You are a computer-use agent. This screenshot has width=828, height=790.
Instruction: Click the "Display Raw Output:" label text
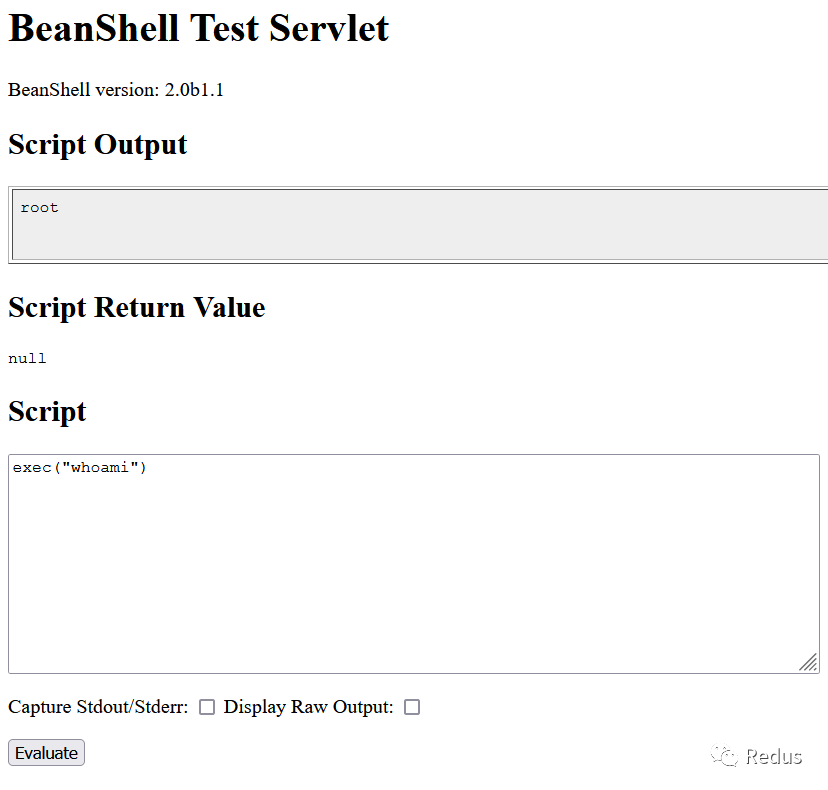pos(308,707)
